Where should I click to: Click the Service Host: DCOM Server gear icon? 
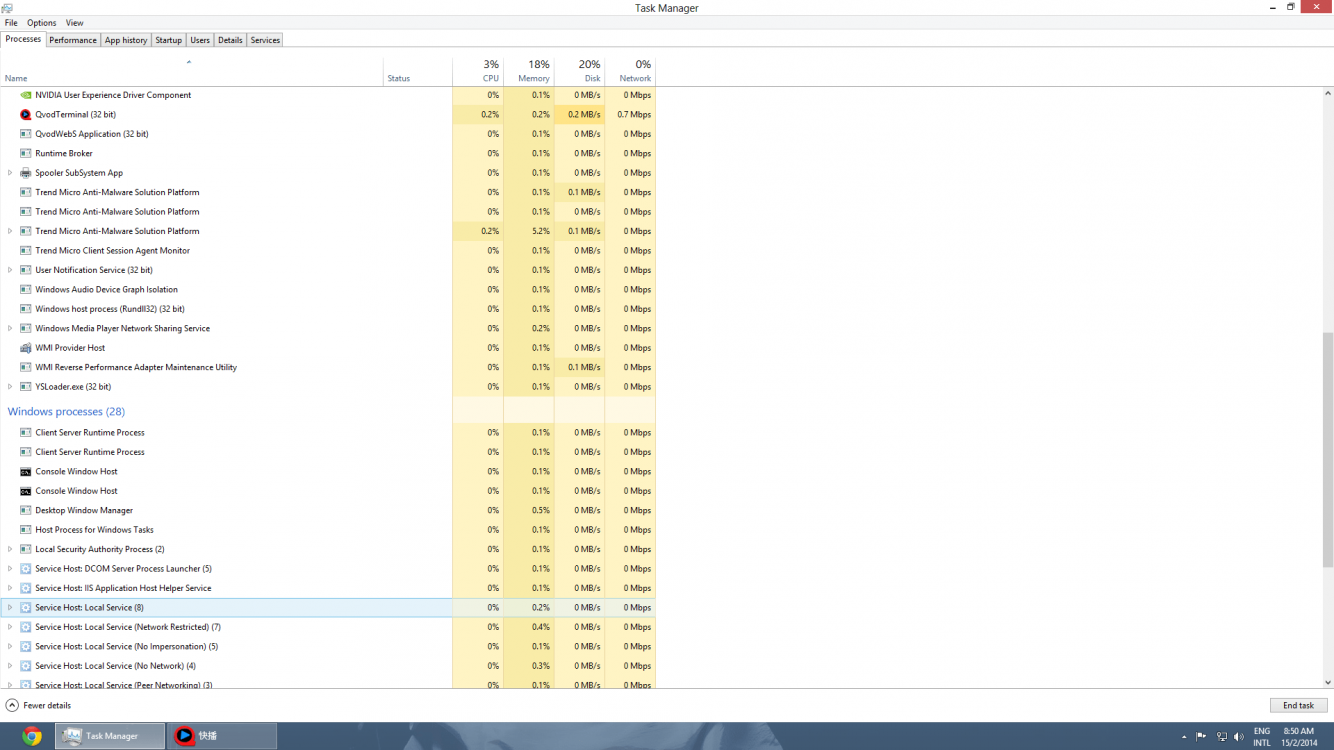point(26,569)
